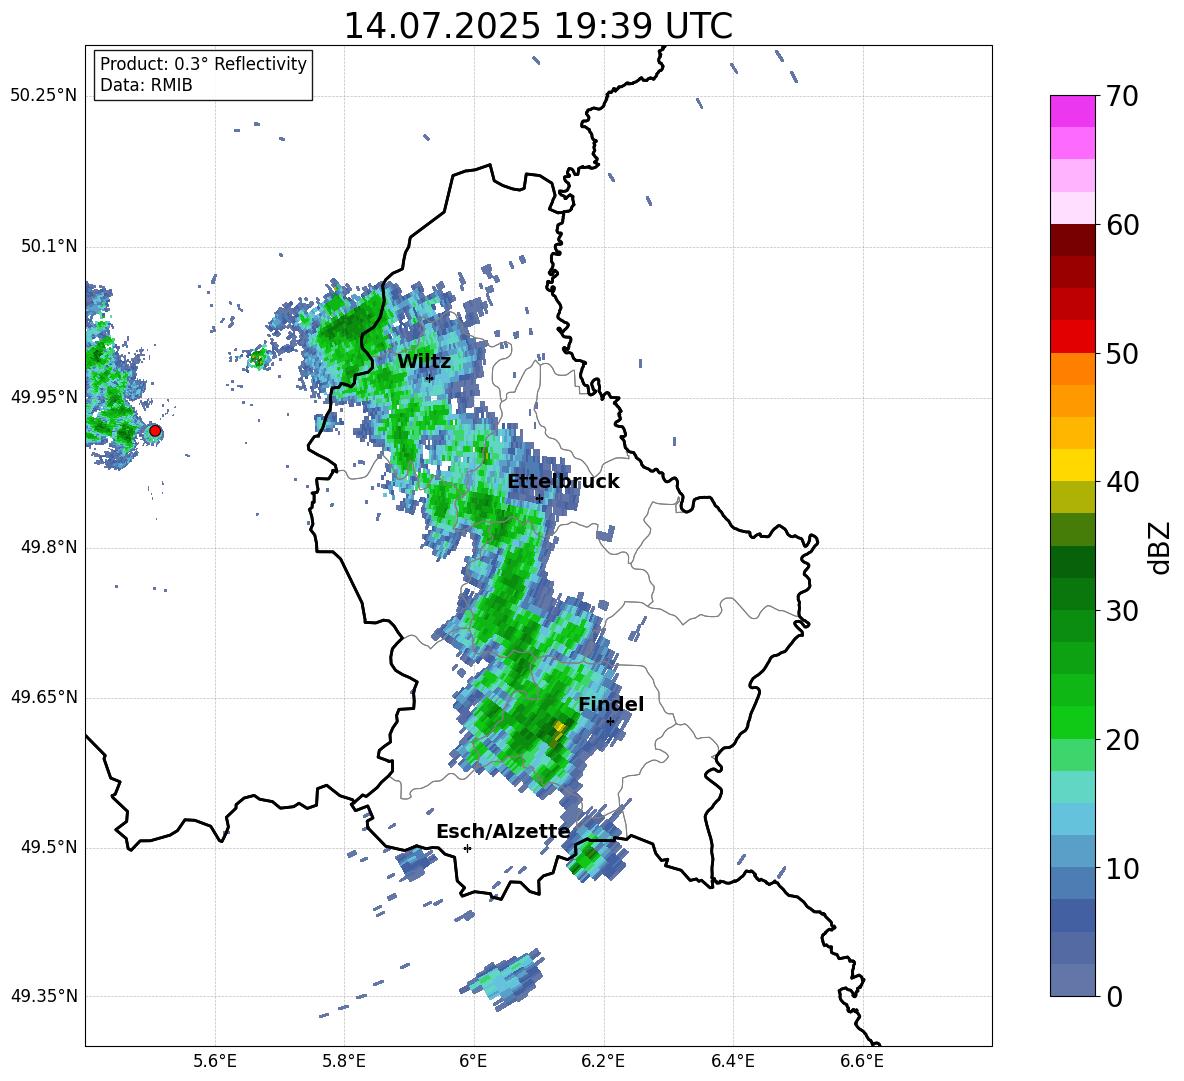Click the yellow high-reflectivity cell near Findel
Image resolution: width=1184 pixels, height=1081 pixels.
(559, 728)
